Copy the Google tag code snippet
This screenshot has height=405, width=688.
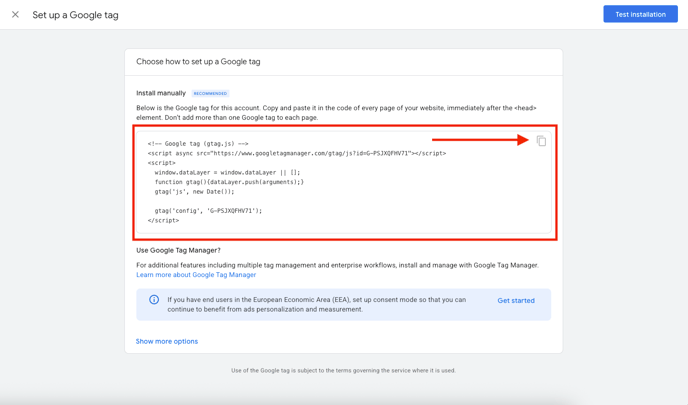click(541, 140)
